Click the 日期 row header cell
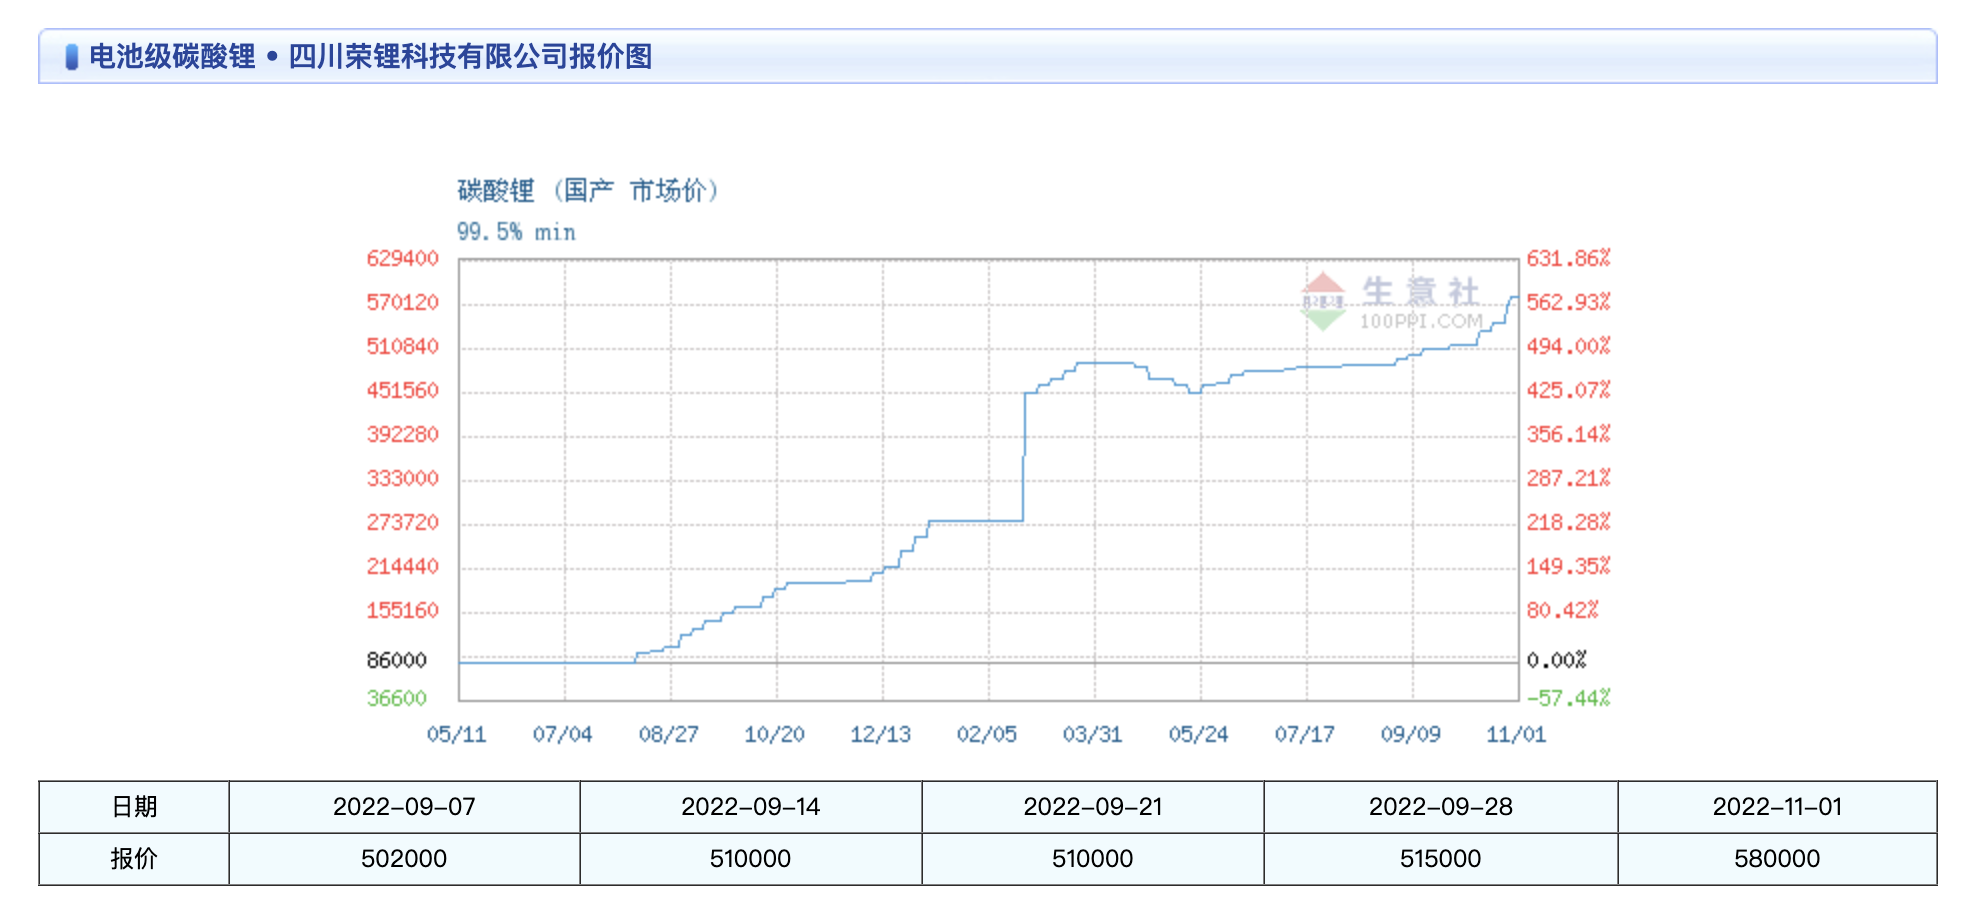The width and height of the screenshot is (1970, 912). tap(134, 807)
